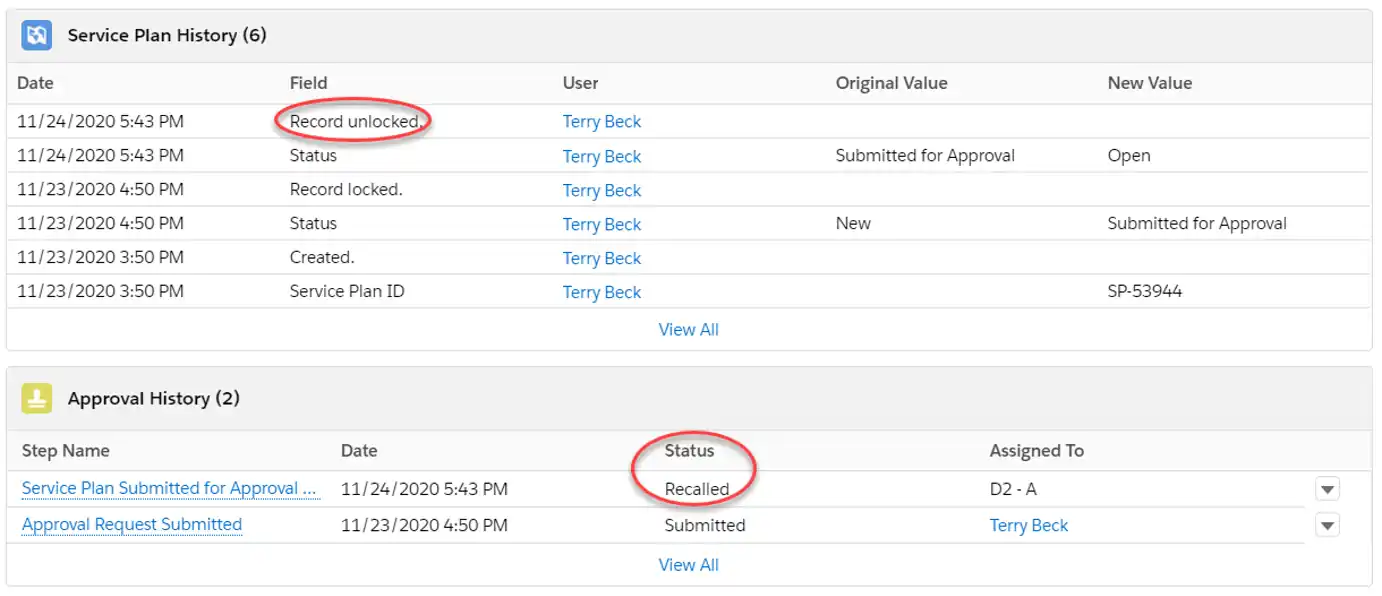Click the Field column header
The height and width of the screenshot is (596, 1382).
308,83
